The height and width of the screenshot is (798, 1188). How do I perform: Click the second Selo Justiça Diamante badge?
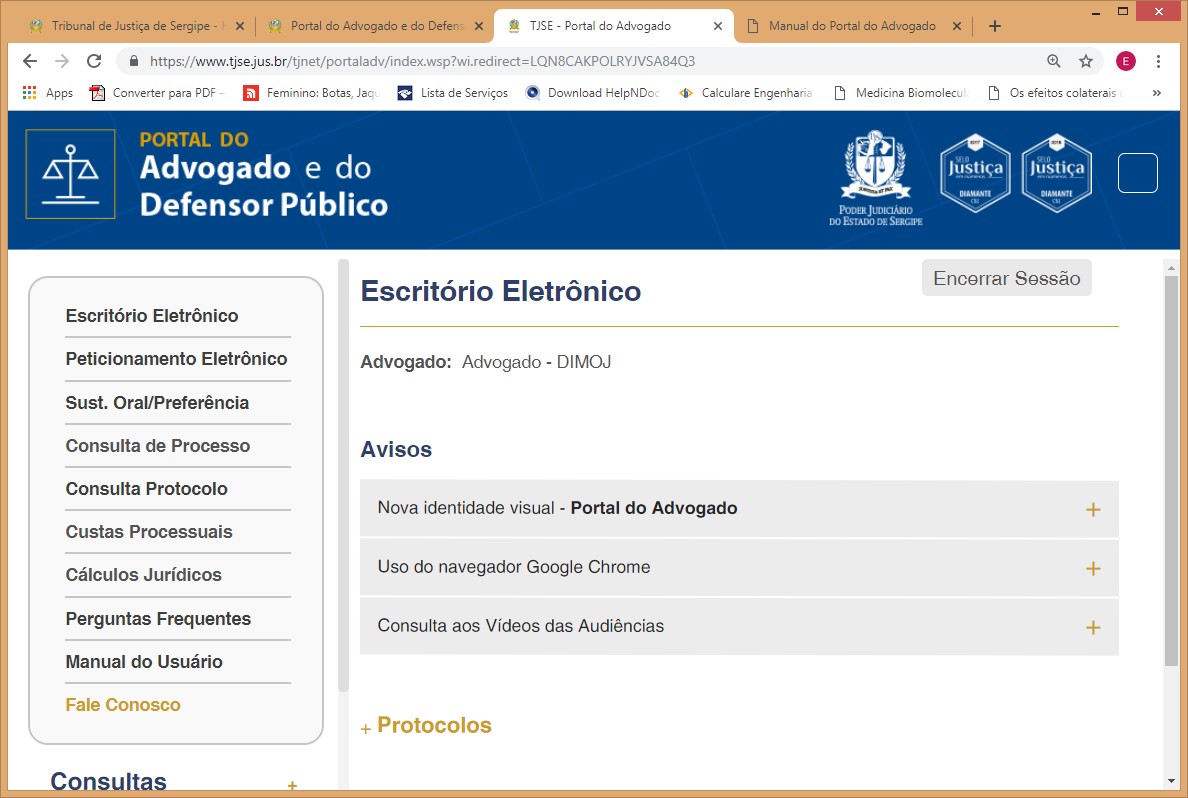click(x=1056, y=174)
